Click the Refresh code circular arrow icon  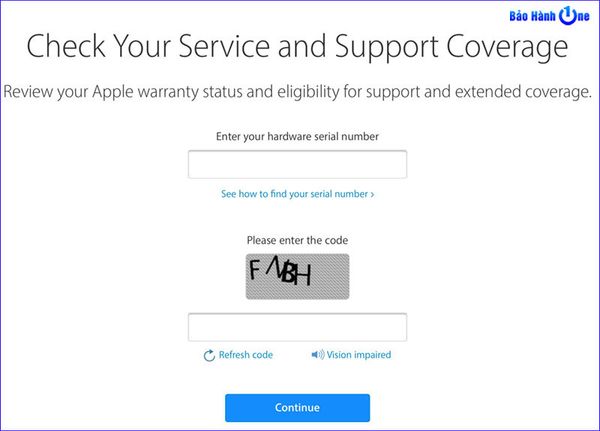[209, 355]
